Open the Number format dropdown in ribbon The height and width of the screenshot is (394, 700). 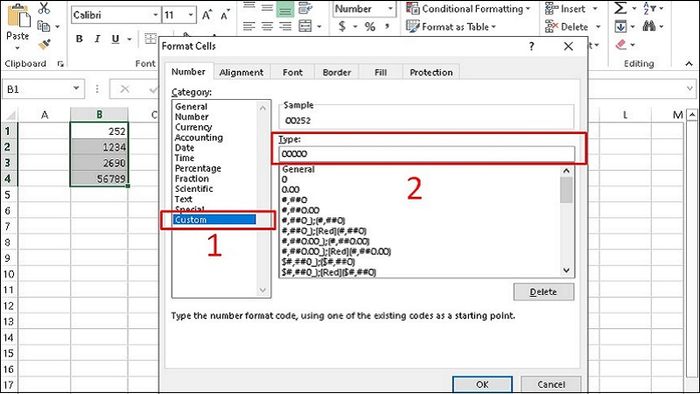[x=390, y=8]
